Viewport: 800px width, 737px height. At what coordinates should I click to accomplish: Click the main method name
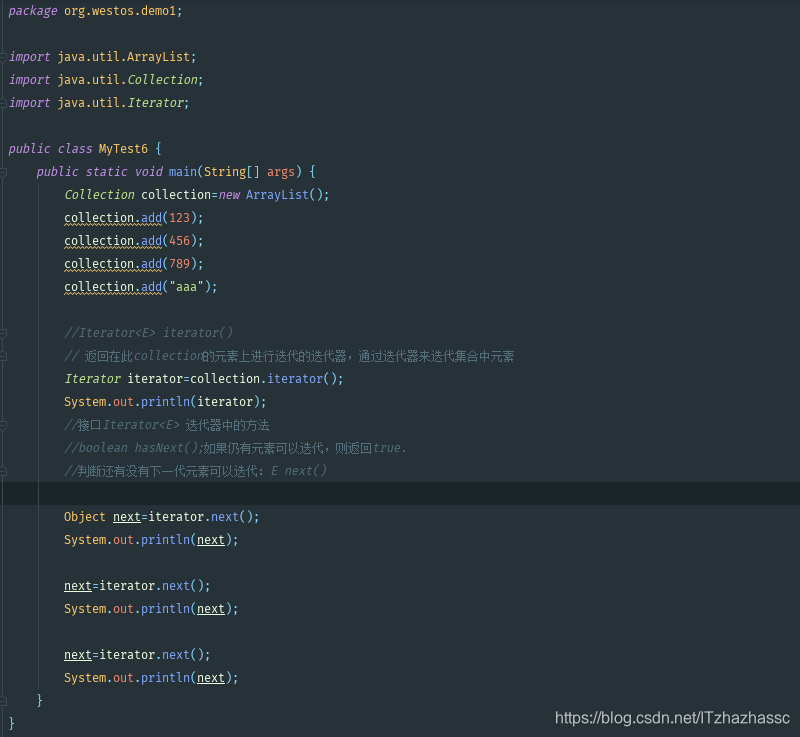click(x=183, y=172)
